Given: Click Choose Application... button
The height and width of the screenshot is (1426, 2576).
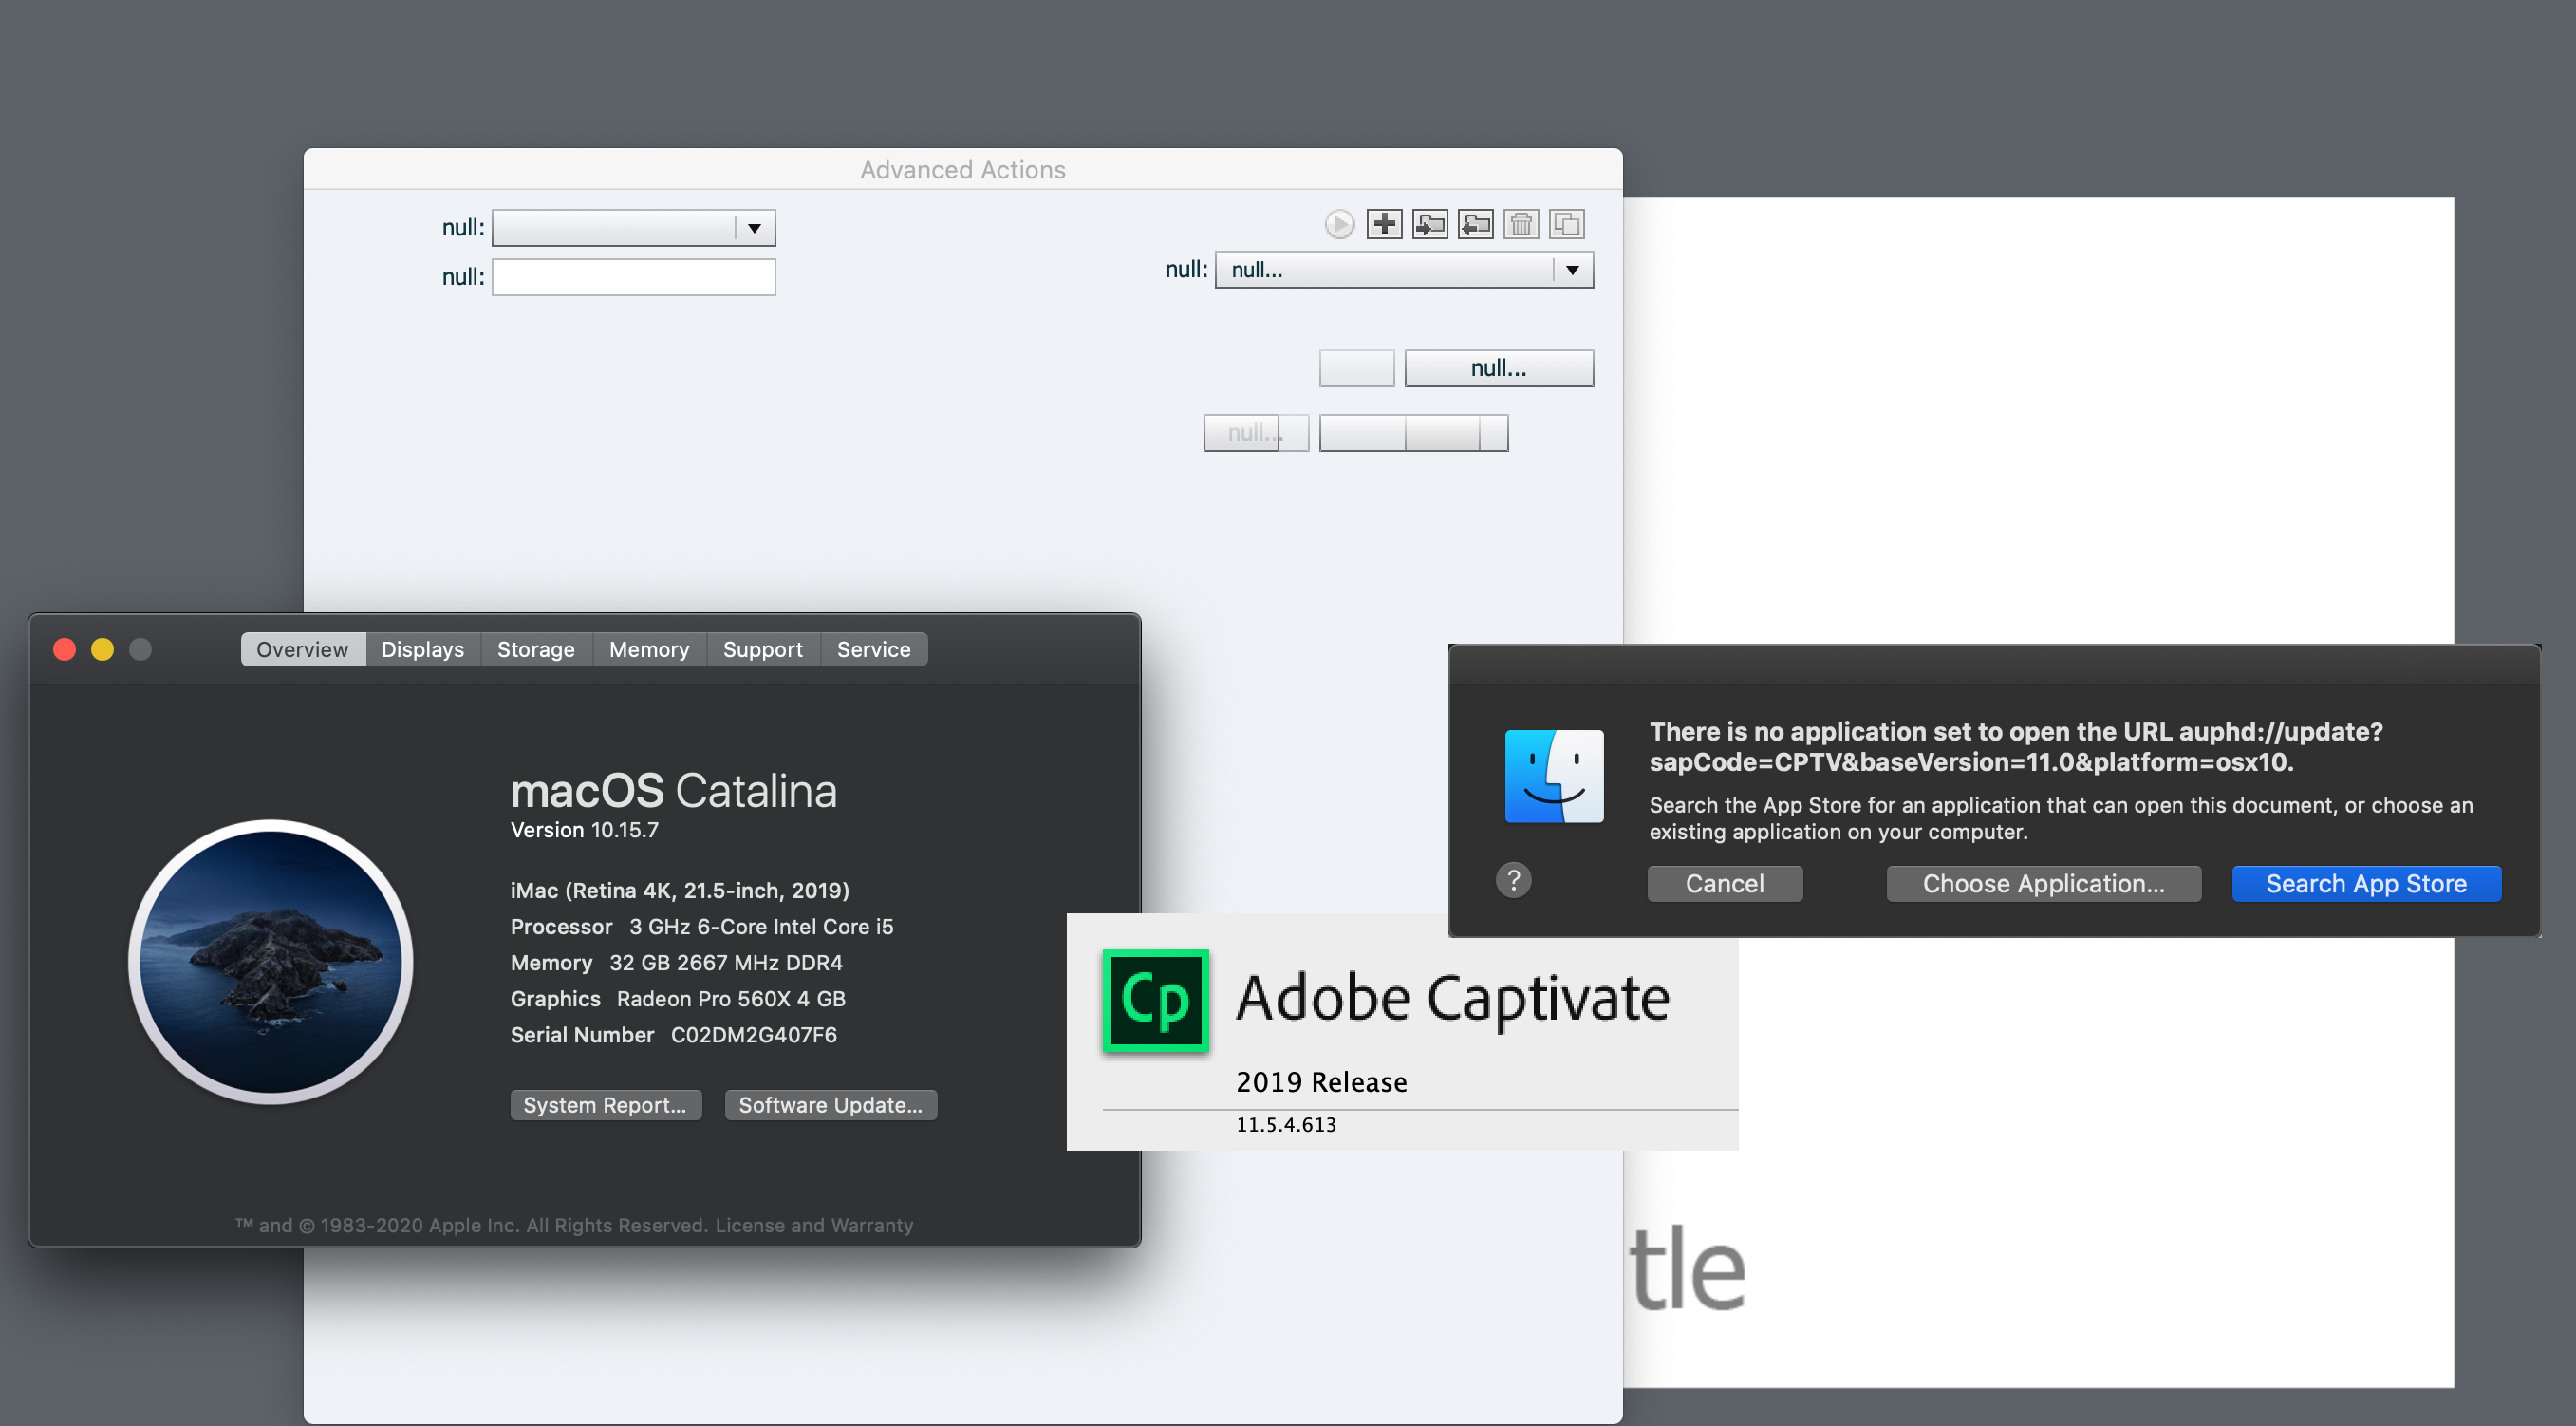Looking at the screenshot, I should click(2043, 884).
